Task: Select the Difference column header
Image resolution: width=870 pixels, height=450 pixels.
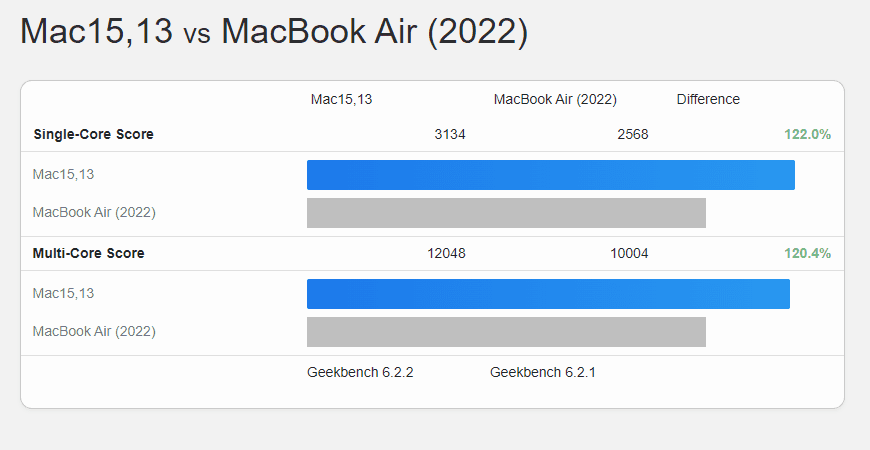Action: coord(708,99)
